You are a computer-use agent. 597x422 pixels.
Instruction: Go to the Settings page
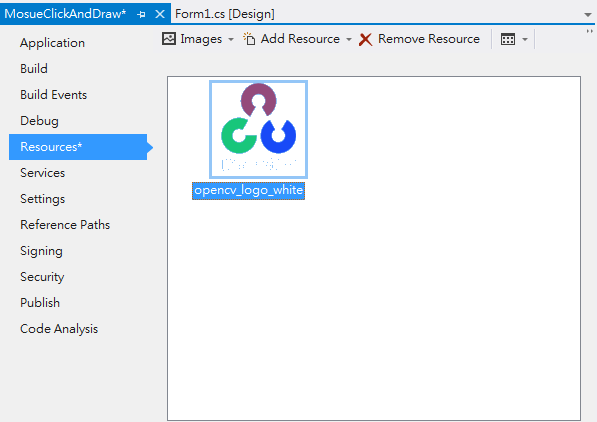pos(43,199)
